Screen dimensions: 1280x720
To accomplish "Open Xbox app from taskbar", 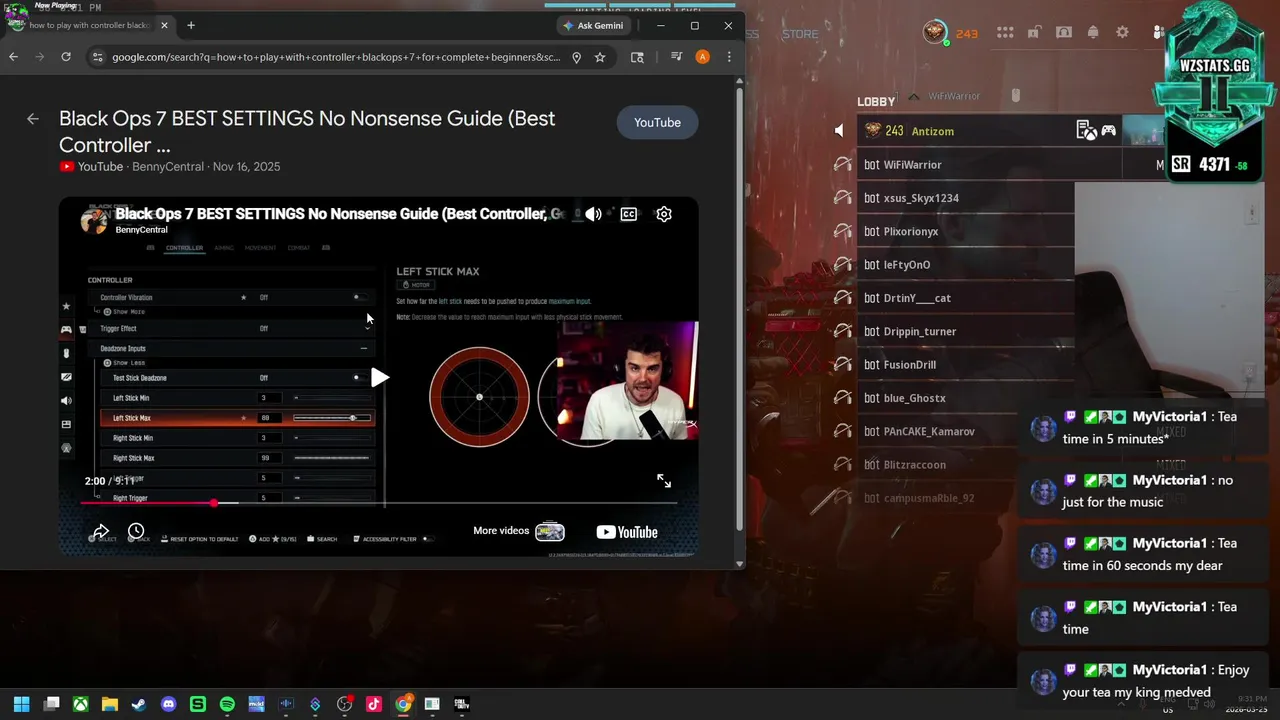I will [x=81, y=704].
